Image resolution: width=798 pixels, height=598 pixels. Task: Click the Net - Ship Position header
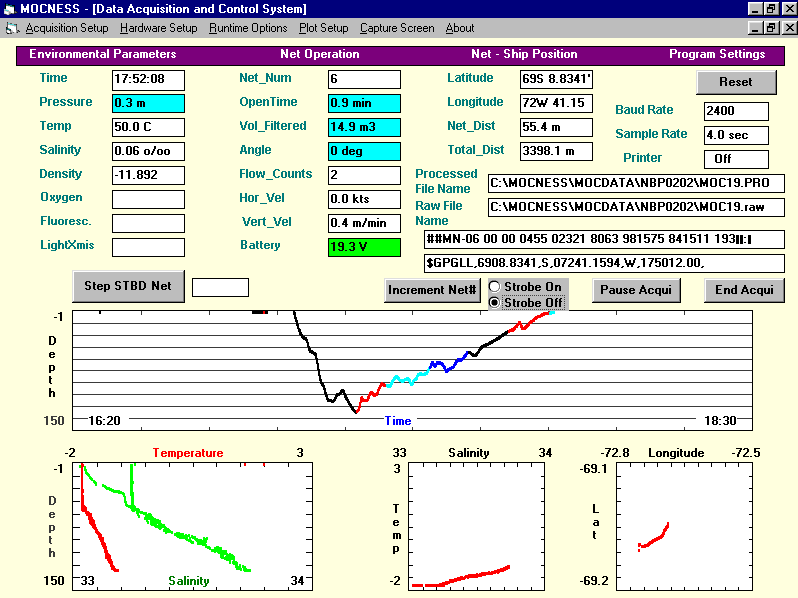point(524,54)
